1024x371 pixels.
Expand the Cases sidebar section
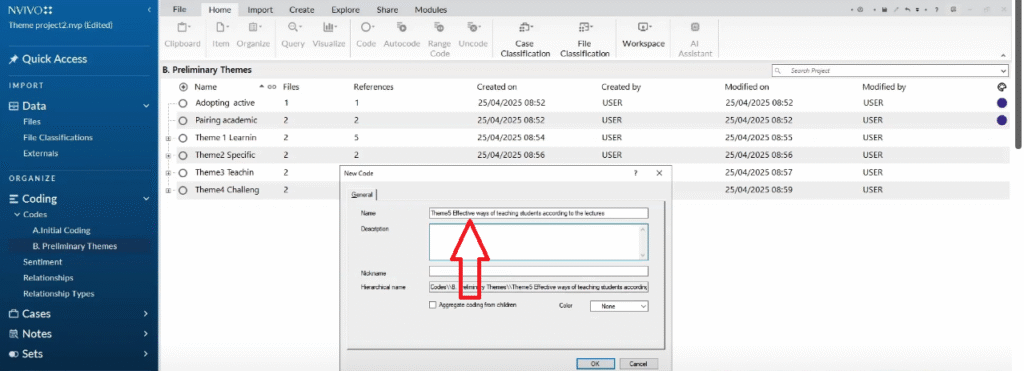pos(146,314)
